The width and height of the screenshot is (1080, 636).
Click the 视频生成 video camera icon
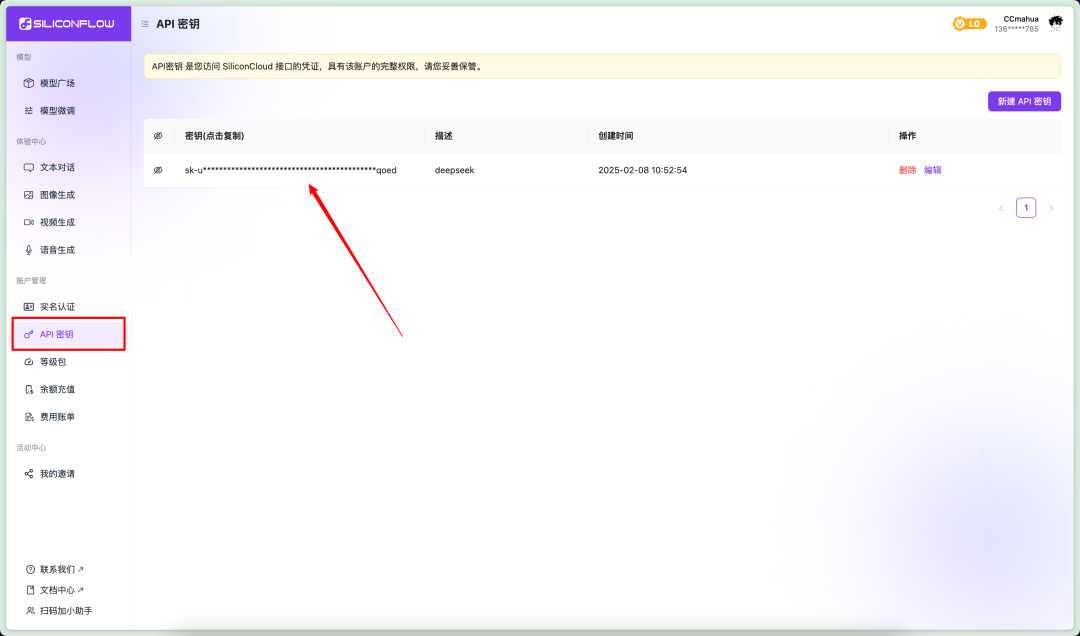pos(29,222)
